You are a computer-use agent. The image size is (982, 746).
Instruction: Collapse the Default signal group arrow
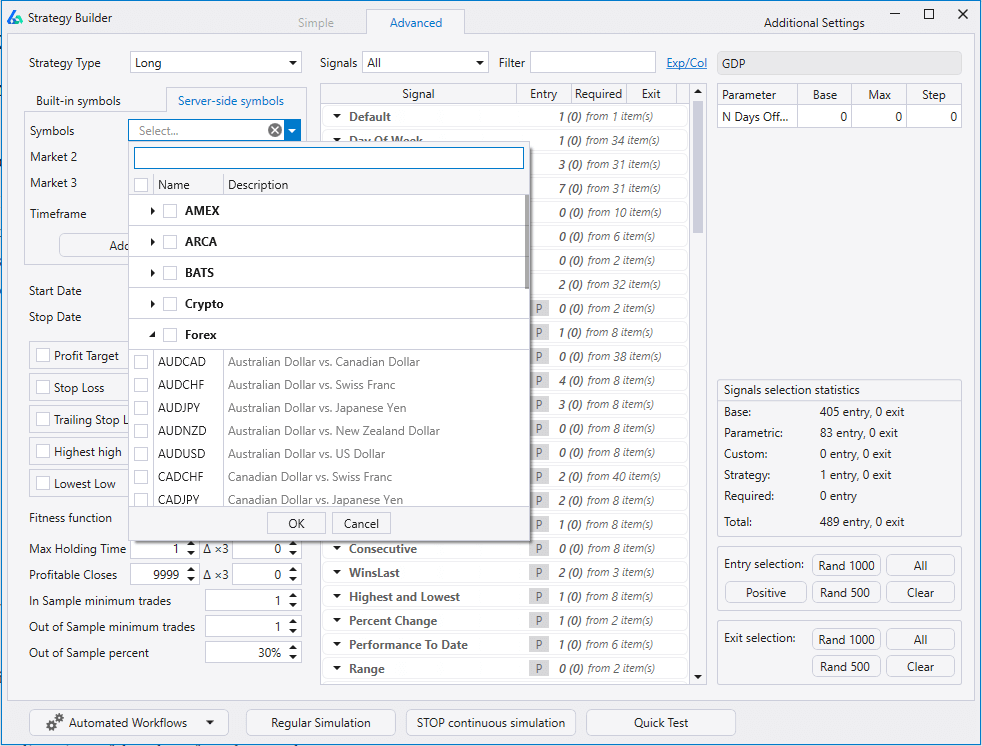(x=337, y=117)
